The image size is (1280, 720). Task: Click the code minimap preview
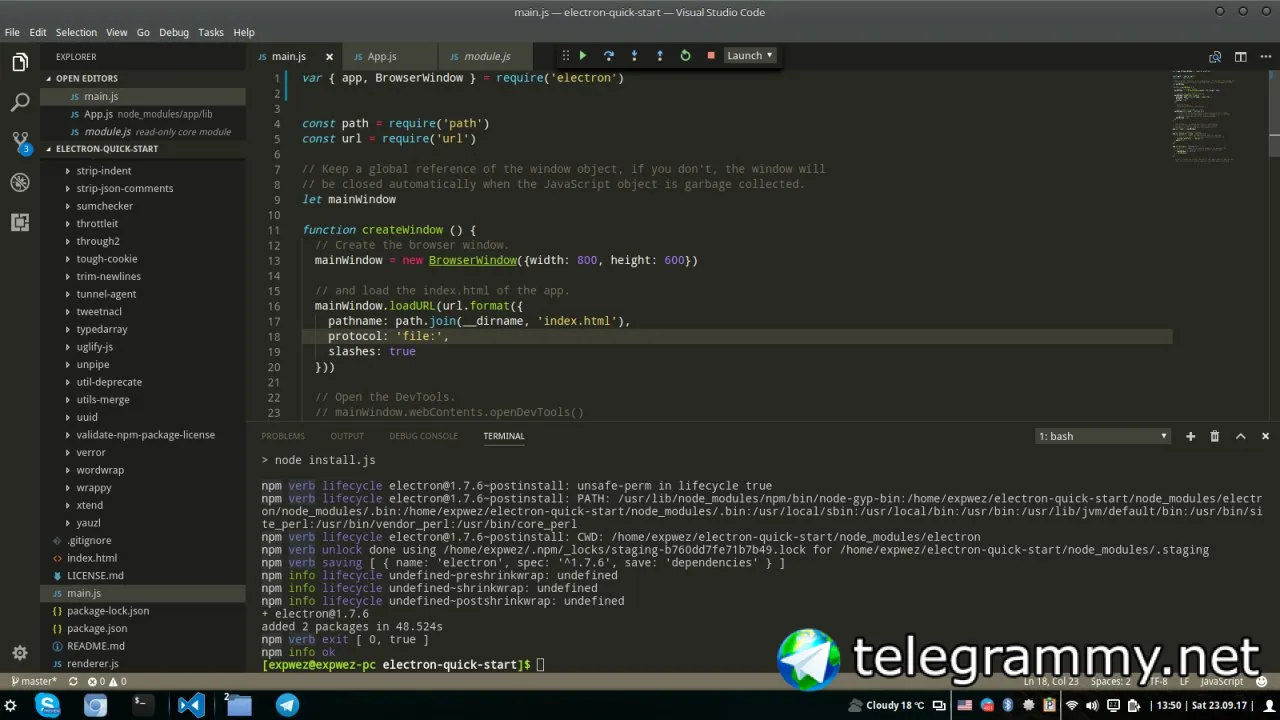[x=1205, y=115]
